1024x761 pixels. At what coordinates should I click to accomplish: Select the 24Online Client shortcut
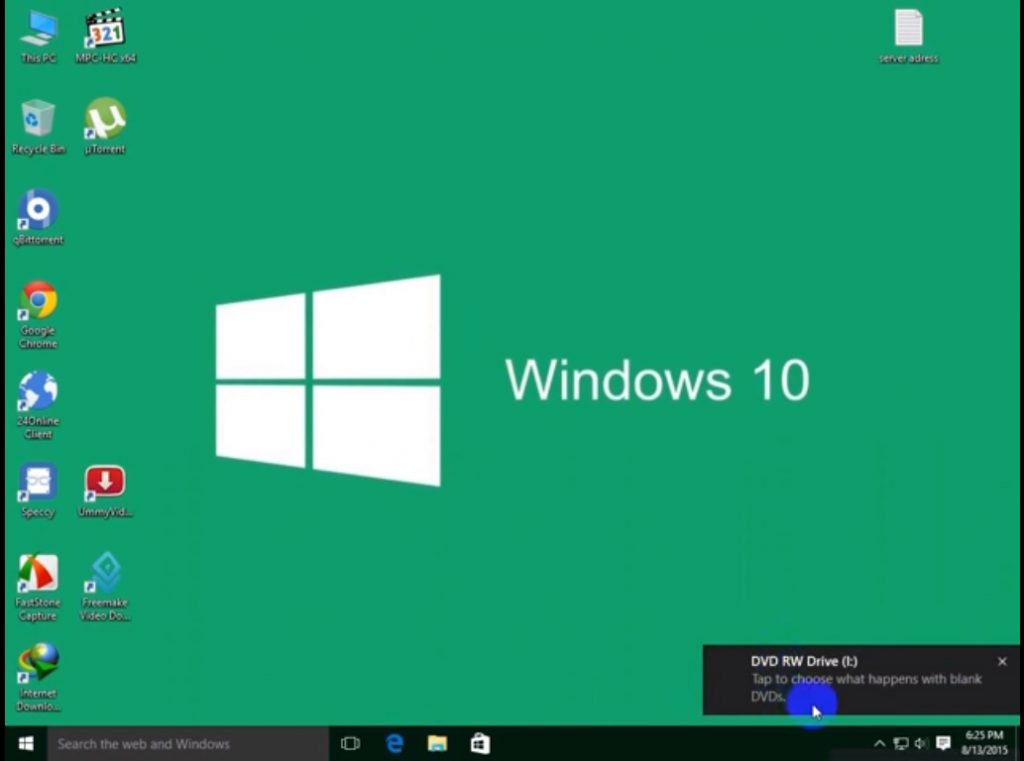point(38,406)
